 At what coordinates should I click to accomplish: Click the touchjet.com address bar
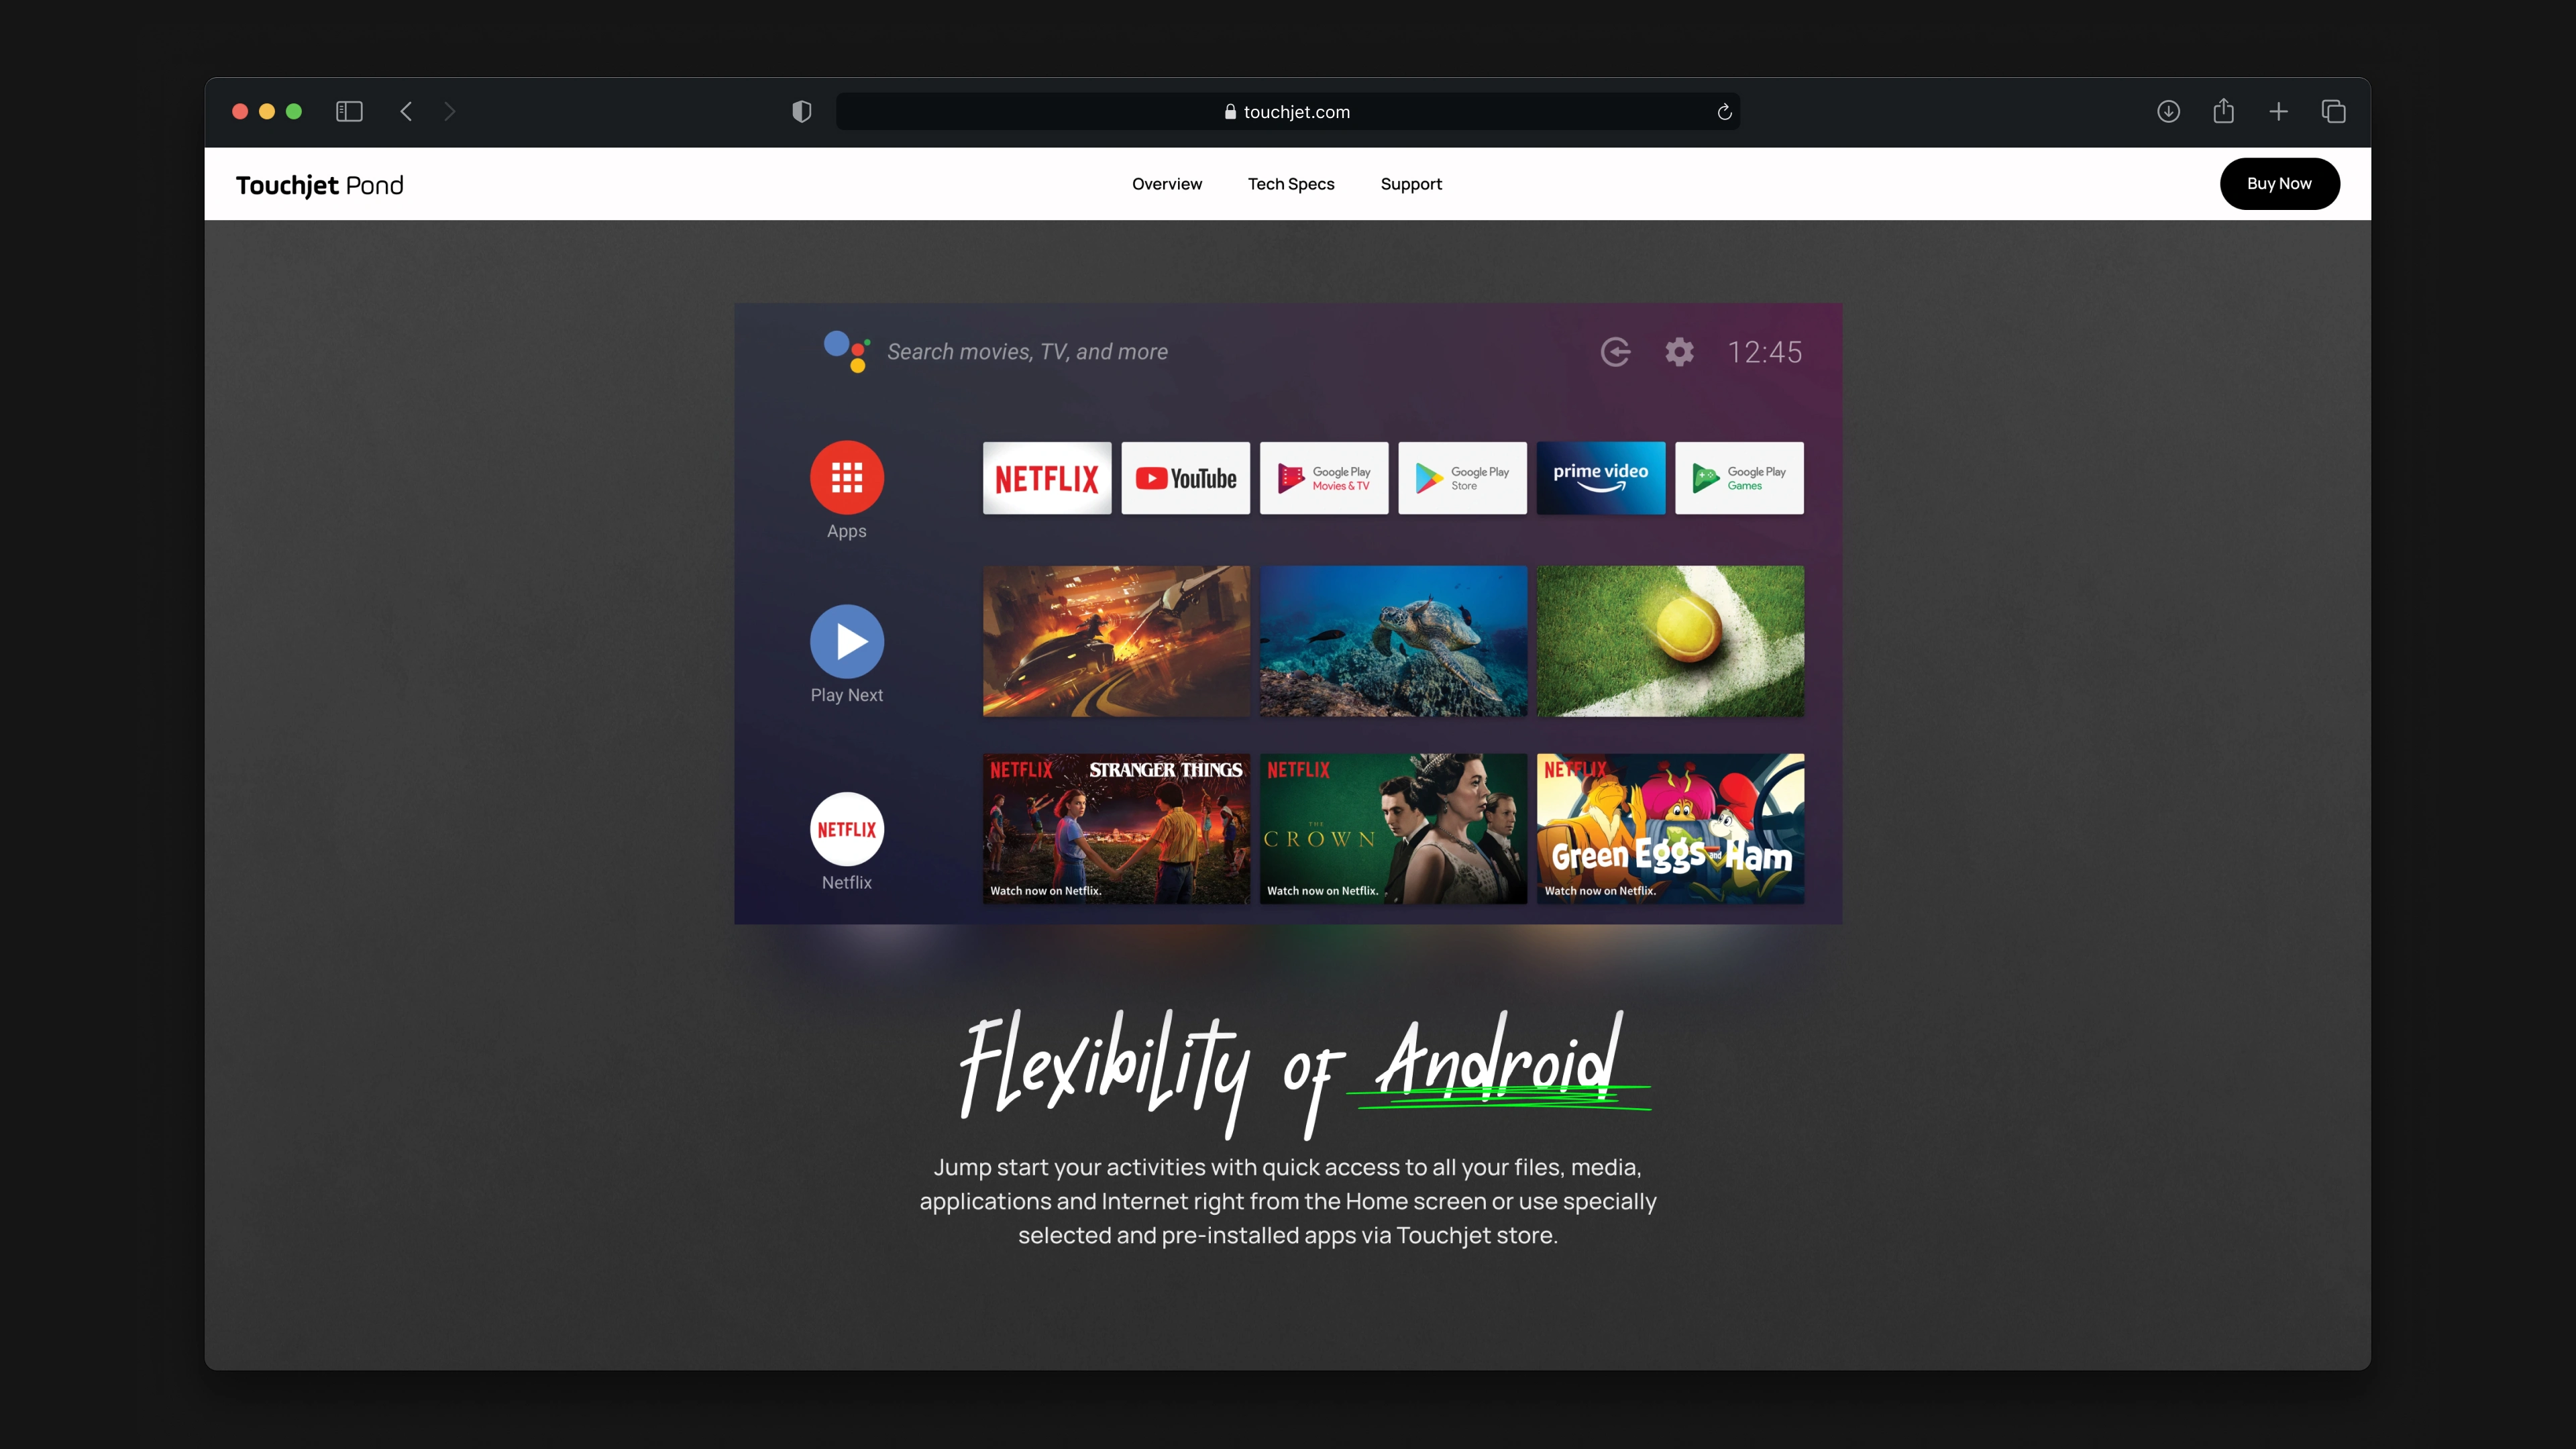(x=1286, y=112)
